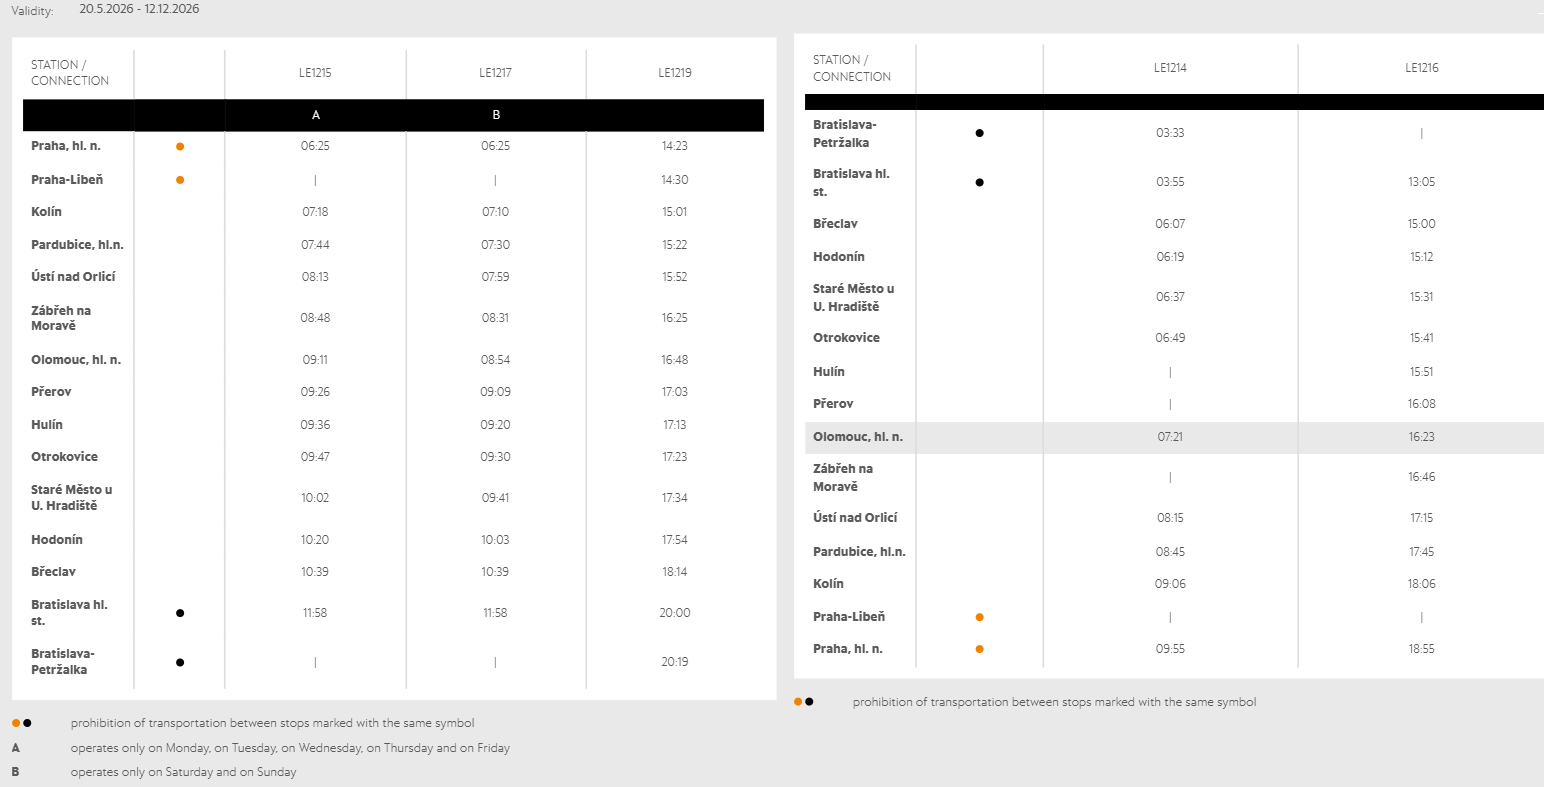This screenshot has height=787, width=1544.
Task: Click the black dot beside Bratislava hl. st. in right table
Action: pos(979,182)
